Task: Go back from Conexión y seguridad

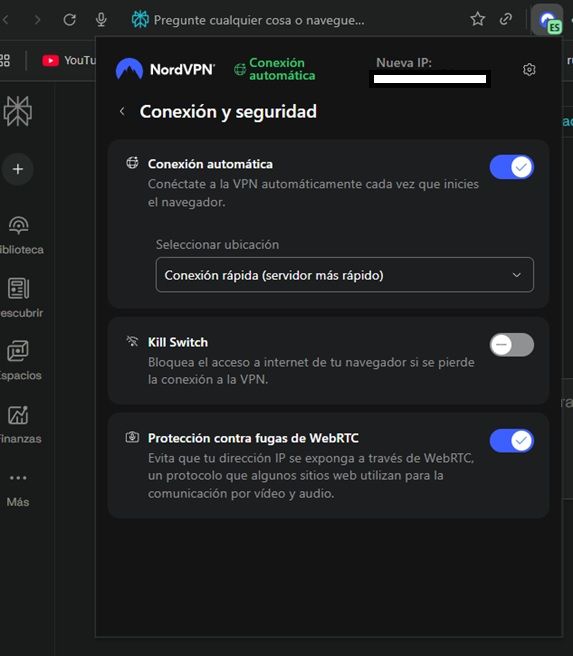Action: 122,111
